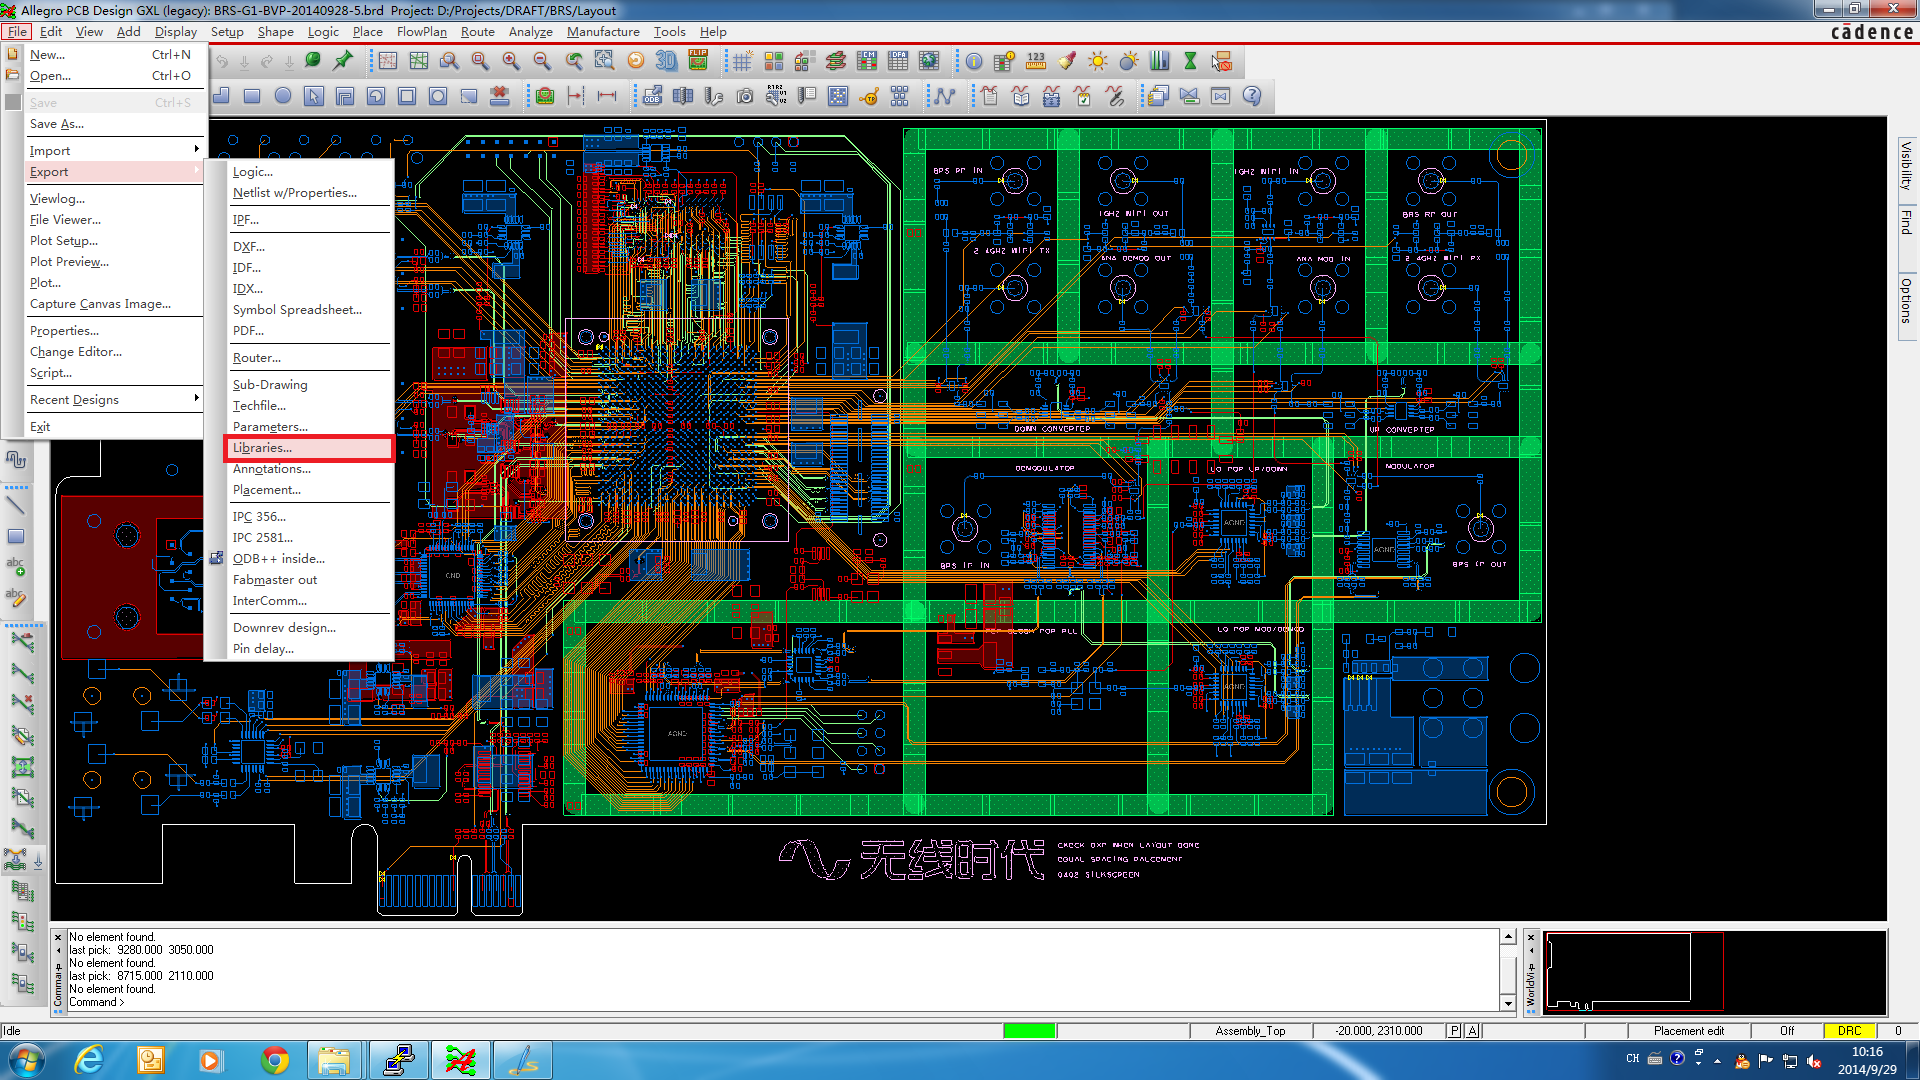Click the sun Highlight icon
This screenshot has height=1080, width=1920.
(x=1098, y=61)
